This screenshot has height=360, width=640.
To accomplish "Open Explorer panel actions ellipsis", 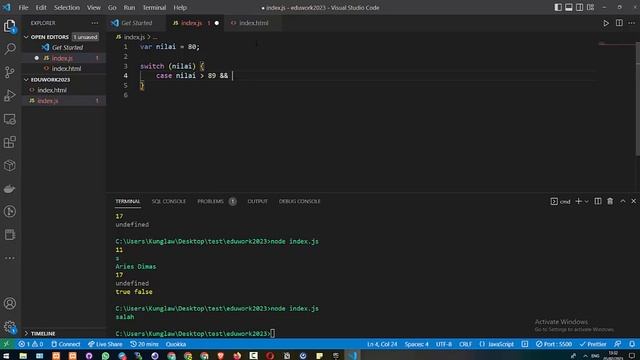I will click(95, 23).
